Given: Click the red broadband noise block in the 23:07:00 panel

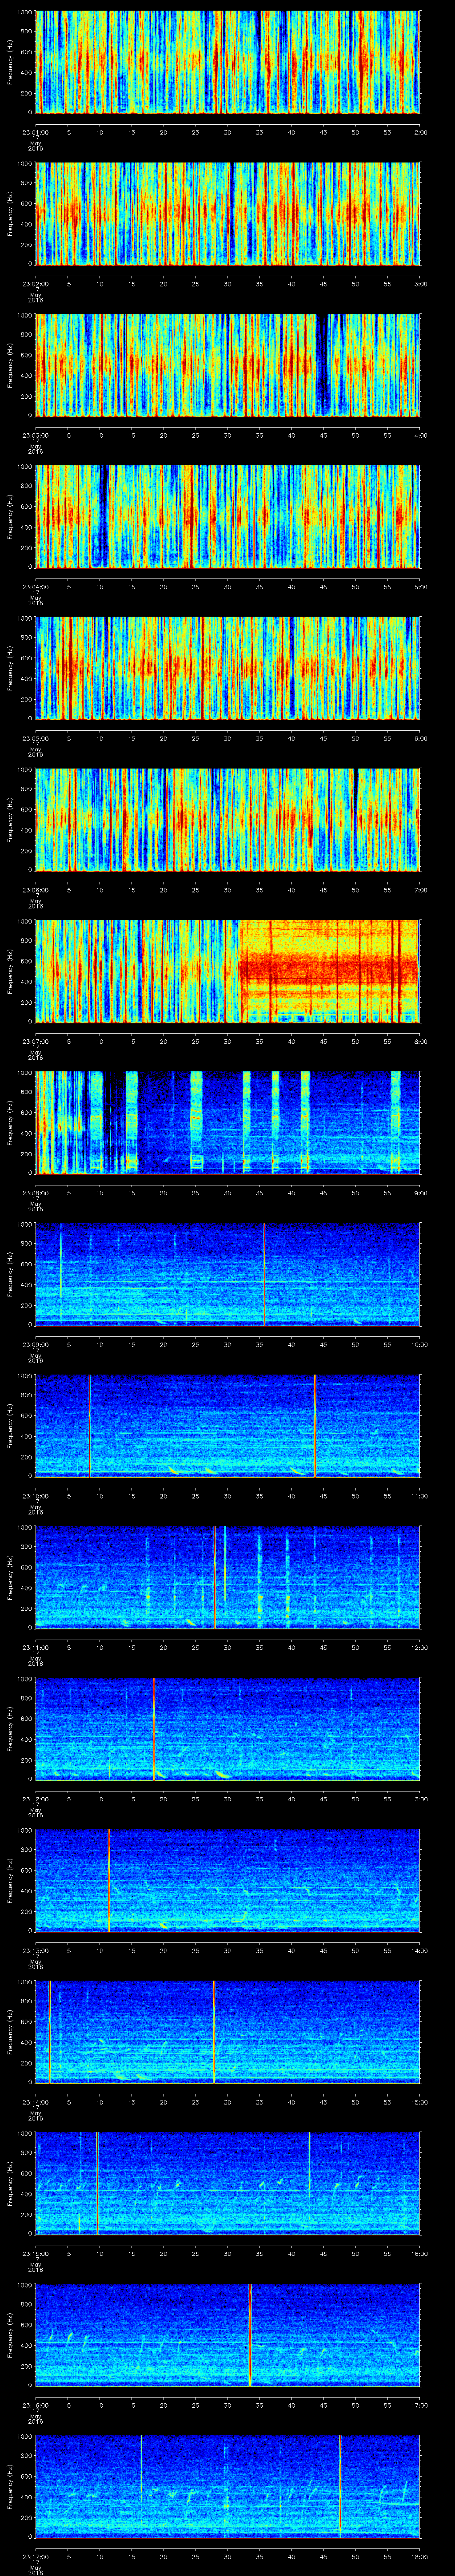Looking at the screenshot, I should point(328,971).
